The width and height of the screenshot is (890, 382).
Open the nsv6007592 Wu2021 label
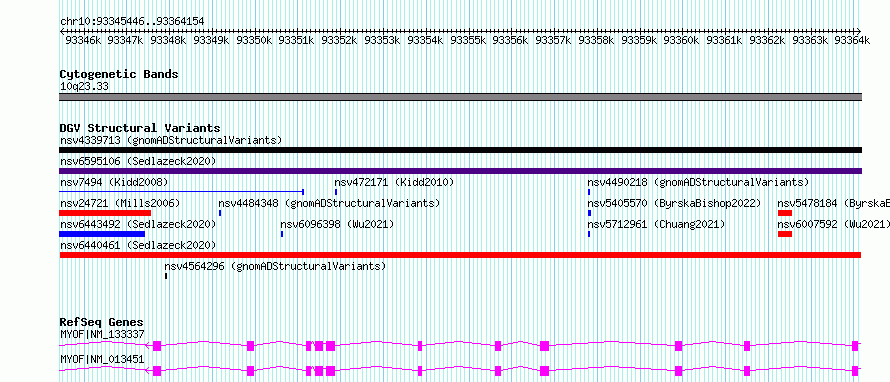click(x=833, y=224)
